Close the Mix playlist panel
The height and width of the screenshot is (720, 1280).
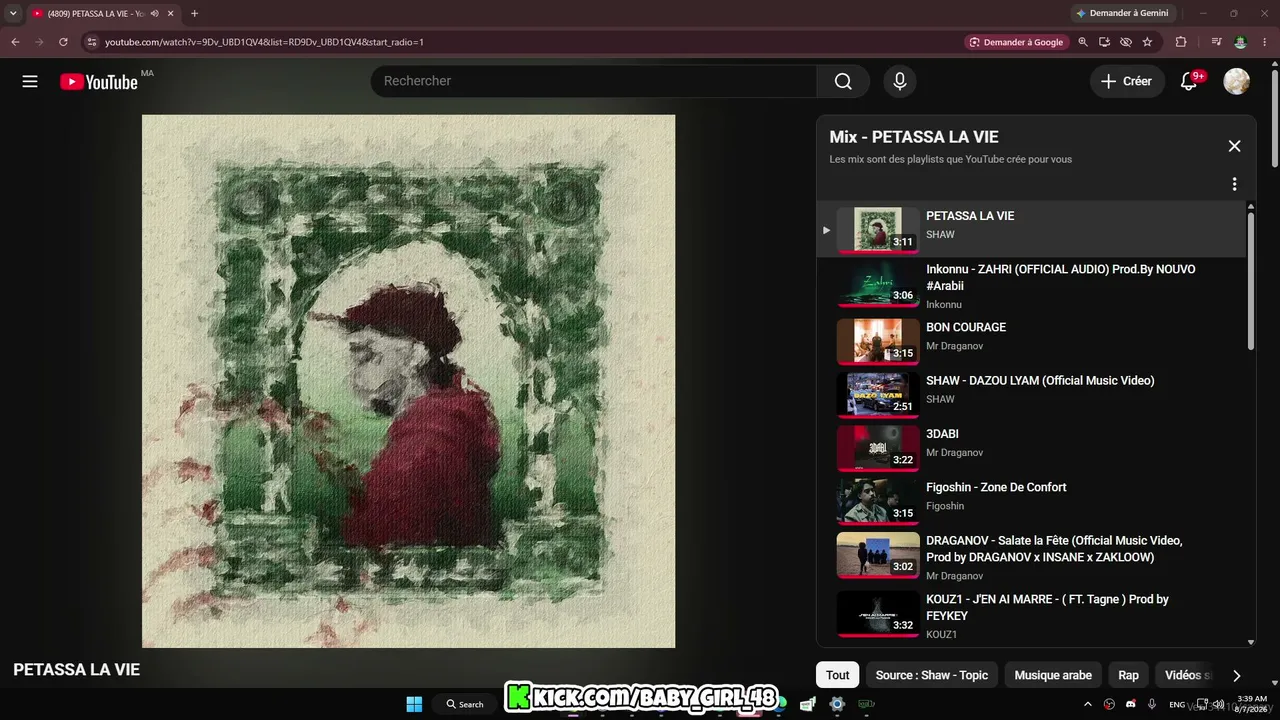tap(1234, 146)
